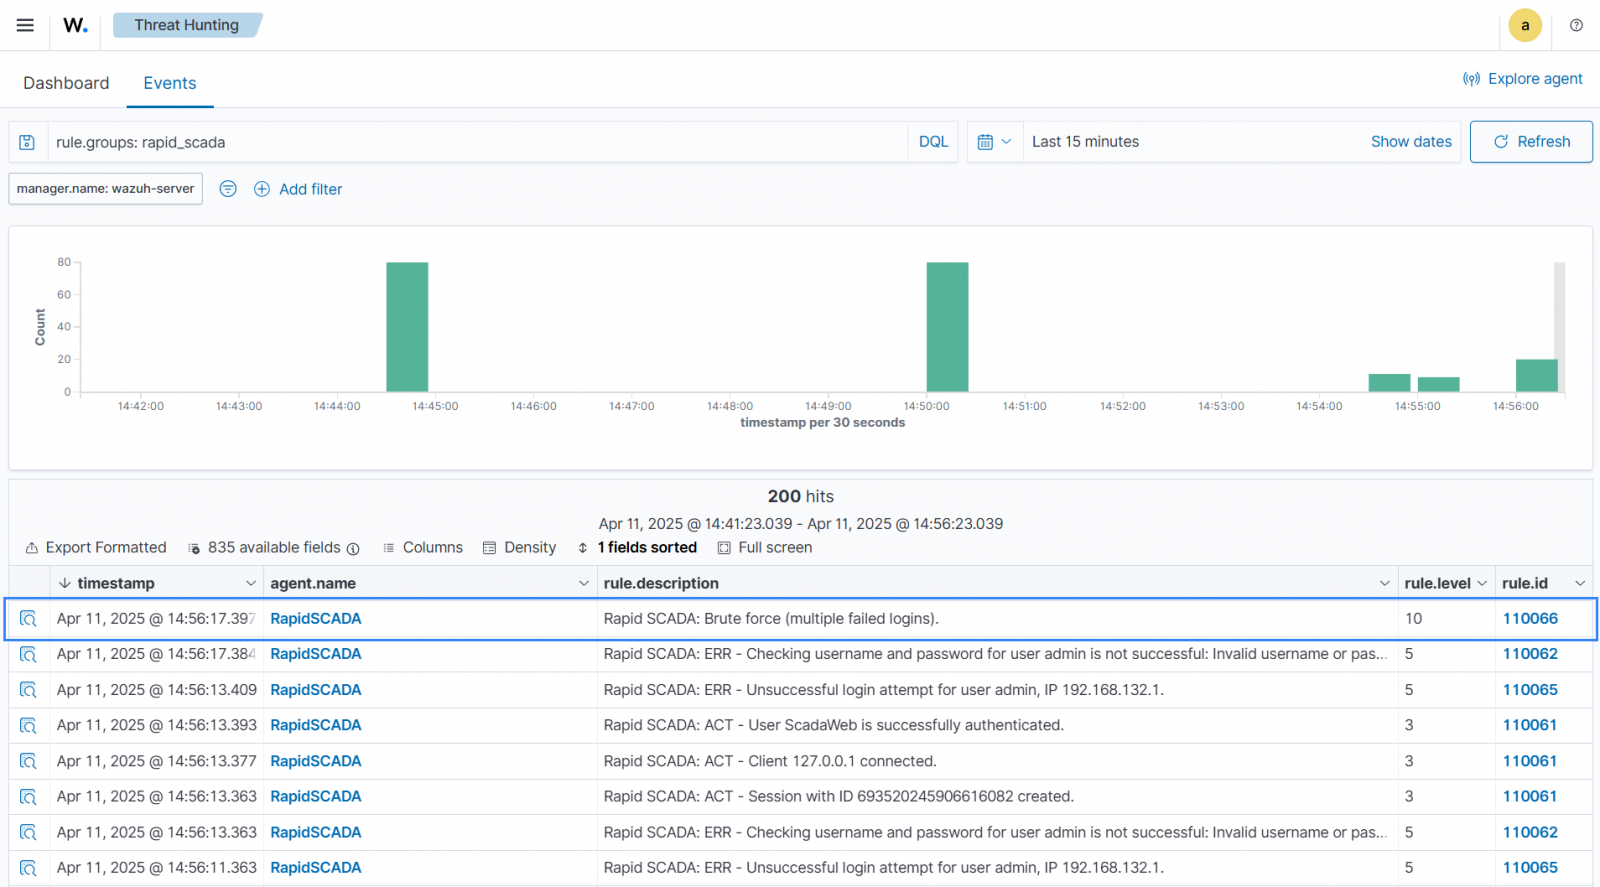
Task: Inspect the Session with ID created row
Action: click(x=28, y=797)
